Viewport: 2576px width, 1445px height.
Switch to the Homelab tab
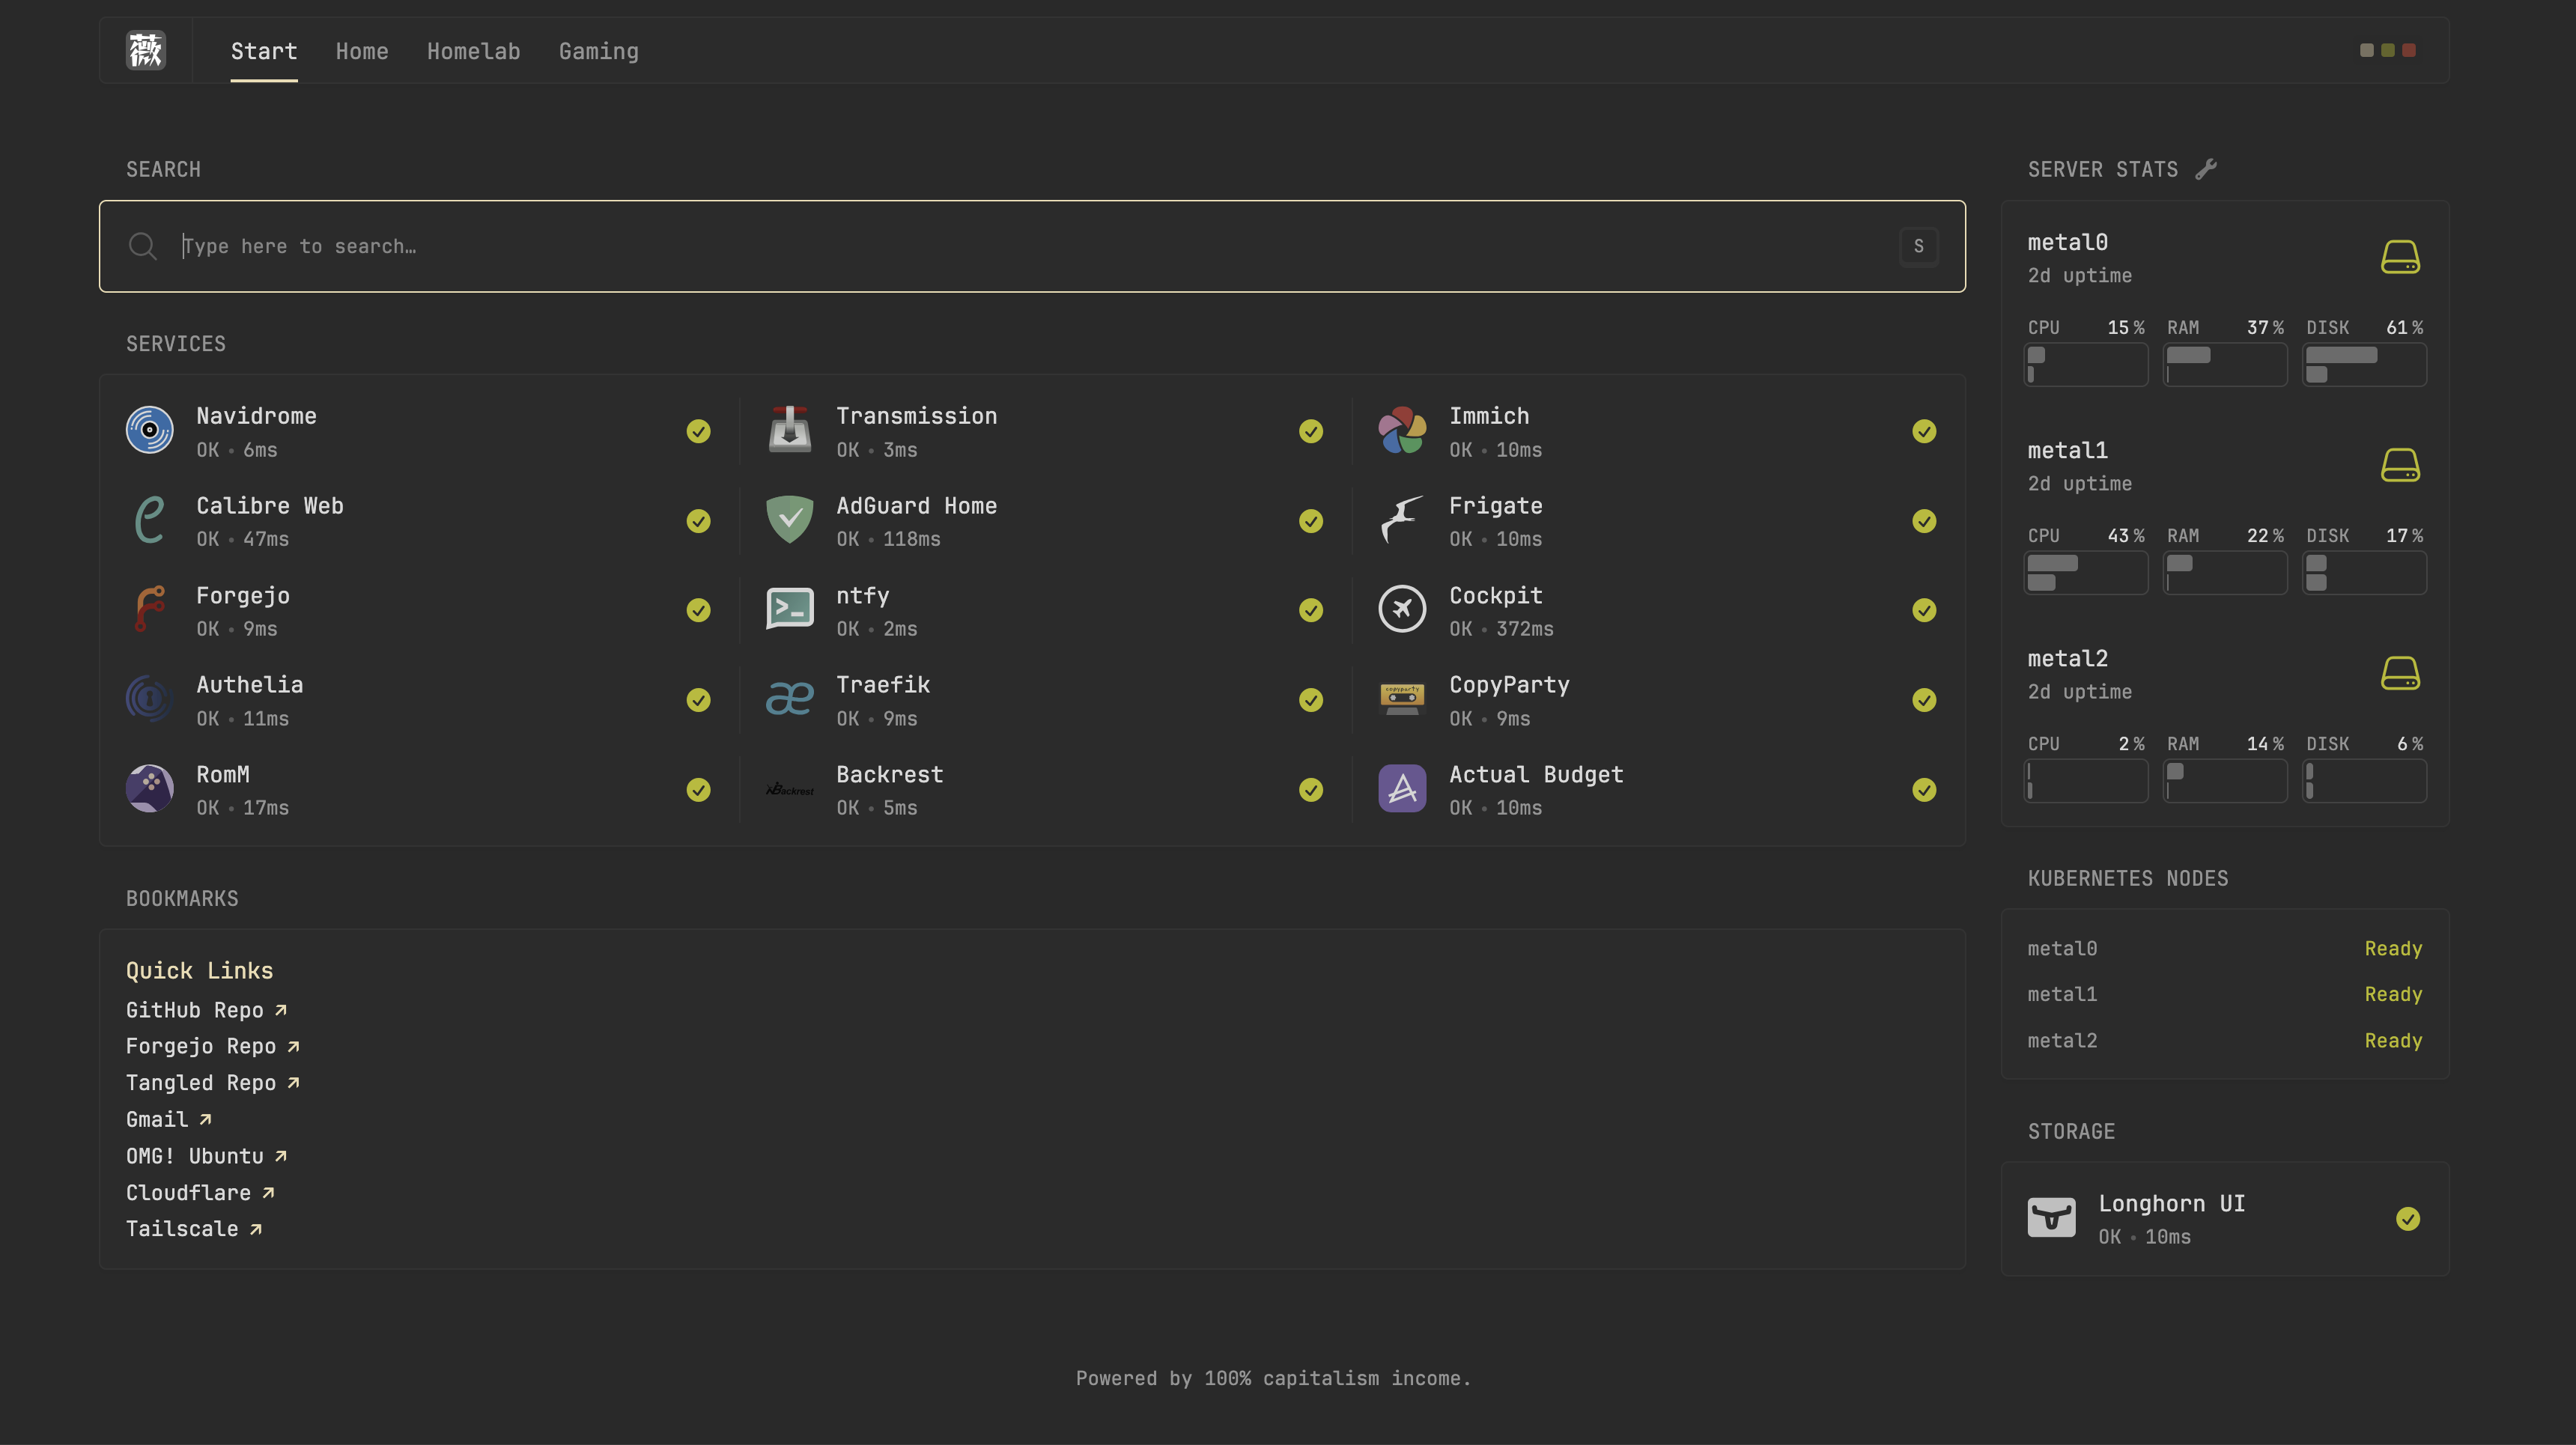click(473, 51)
